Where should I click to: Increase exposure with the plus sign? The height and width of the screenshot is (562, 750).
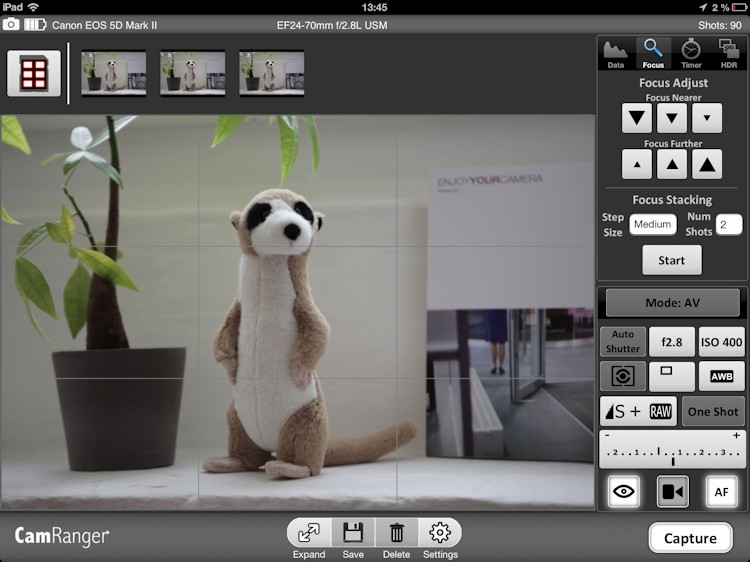pyautogui.click(x=737, y=435)
